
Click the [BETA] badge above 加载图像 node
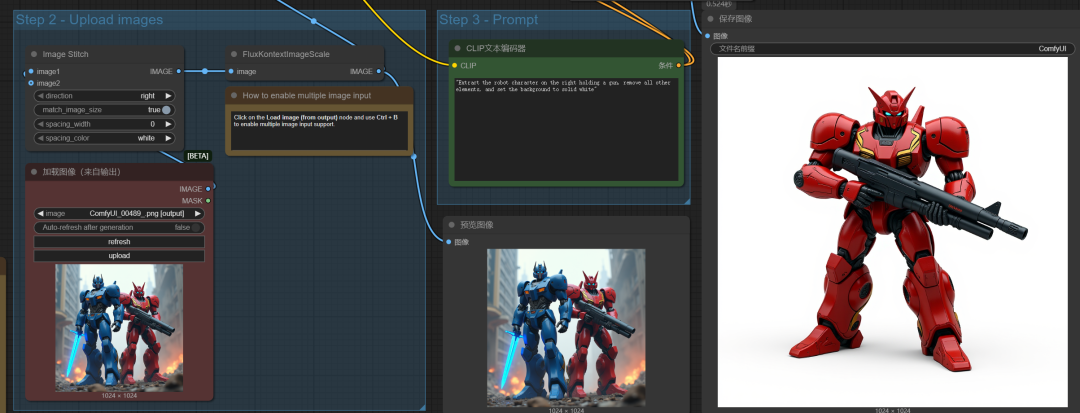point(198,156)
